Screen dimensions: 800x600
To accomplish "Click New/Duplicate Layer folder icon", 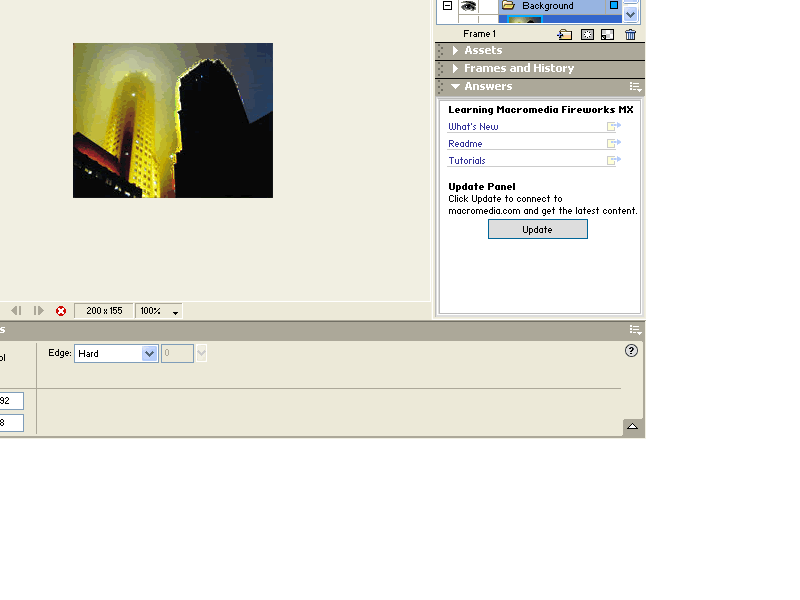I will (x=565, y=34).
